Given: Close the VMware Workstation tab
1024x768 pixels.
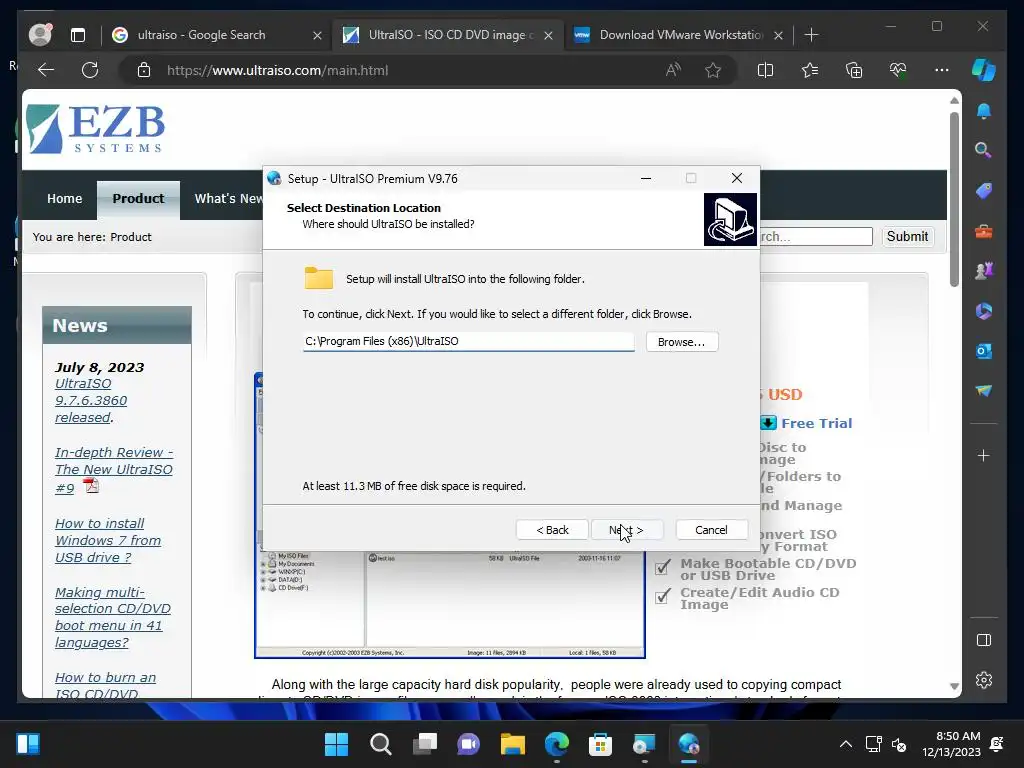Looking at the screenshot, I should coord(778,35).
